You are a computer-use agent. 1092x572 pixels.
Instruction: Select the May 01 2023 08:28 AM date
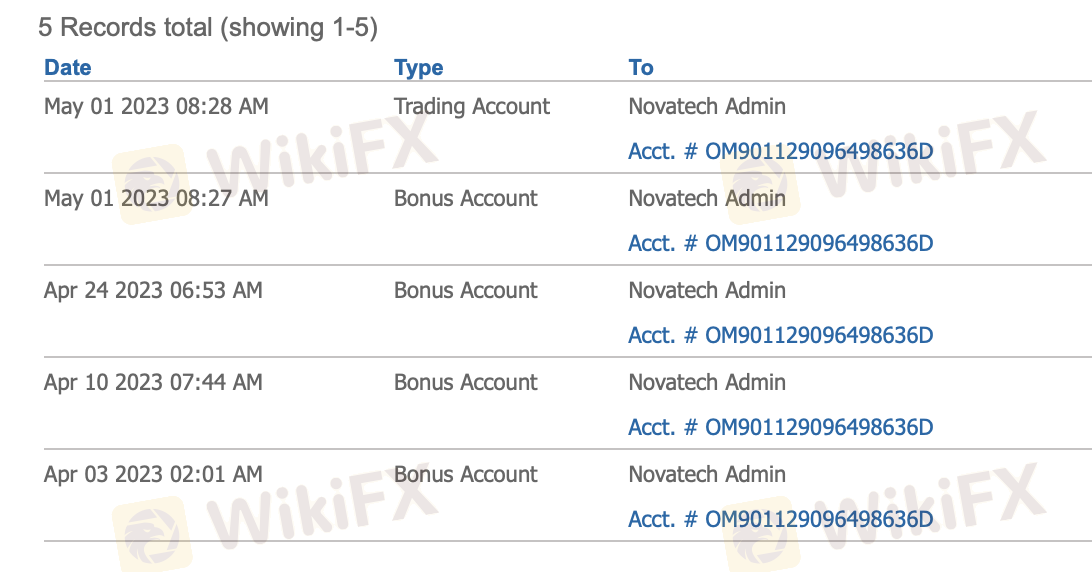[x=156, y=106]
